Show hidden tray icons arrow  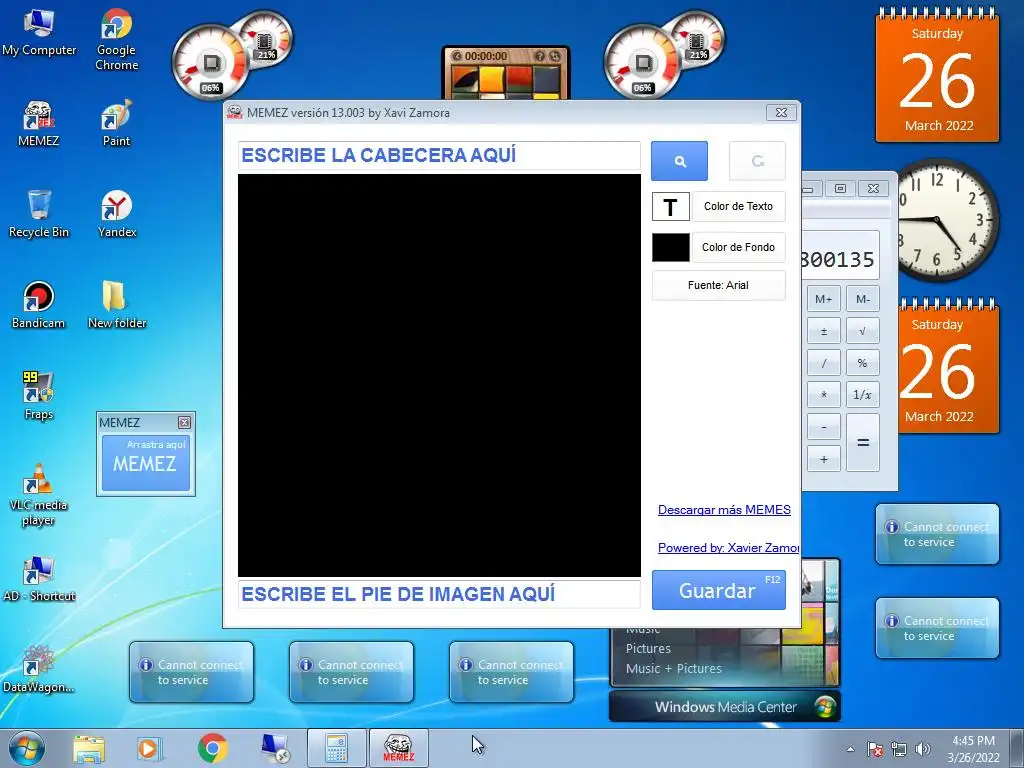850,749
